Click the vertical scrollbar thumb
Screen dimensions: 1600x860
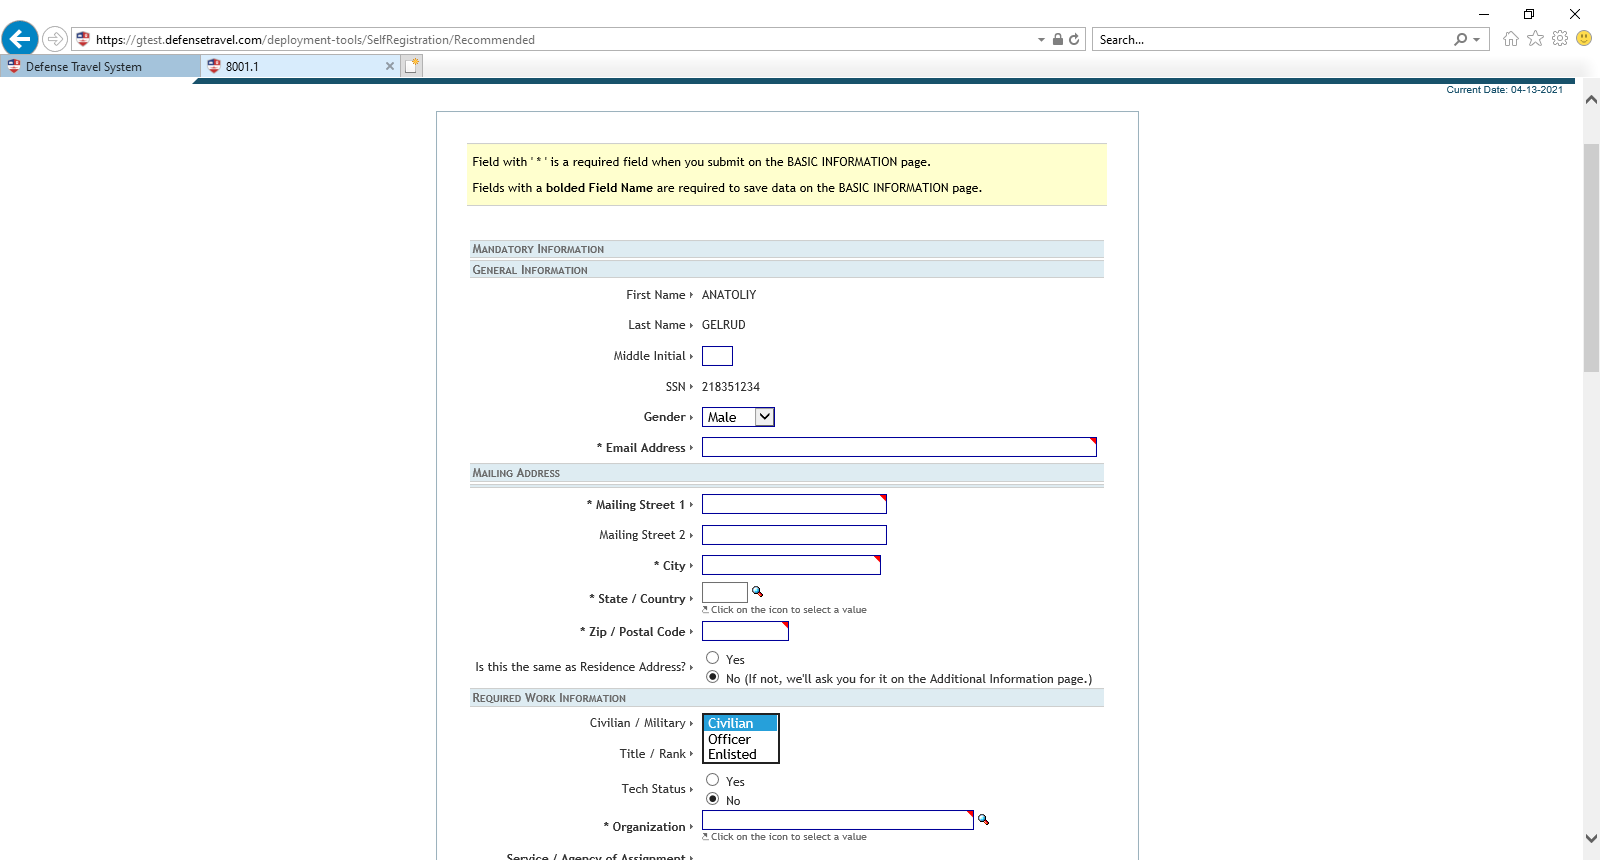point(1591,258)
